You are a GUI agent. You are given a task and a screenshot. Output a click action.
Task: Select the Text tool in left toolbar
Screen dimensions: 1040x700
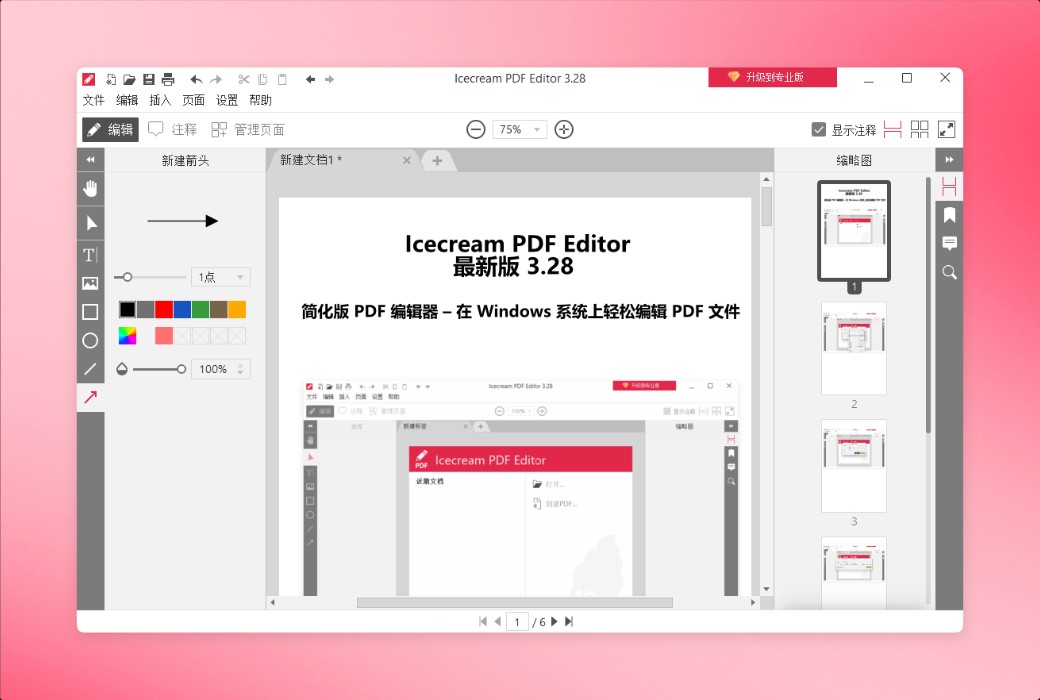(90, 255)
